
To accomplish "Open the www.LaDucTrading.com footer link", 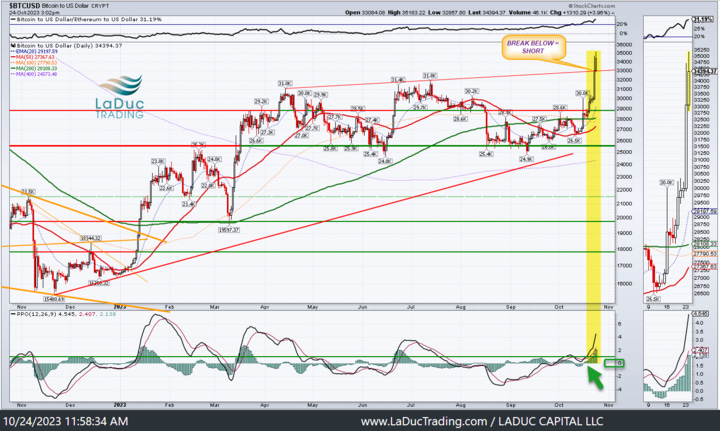I will click(x=424, y=421).
